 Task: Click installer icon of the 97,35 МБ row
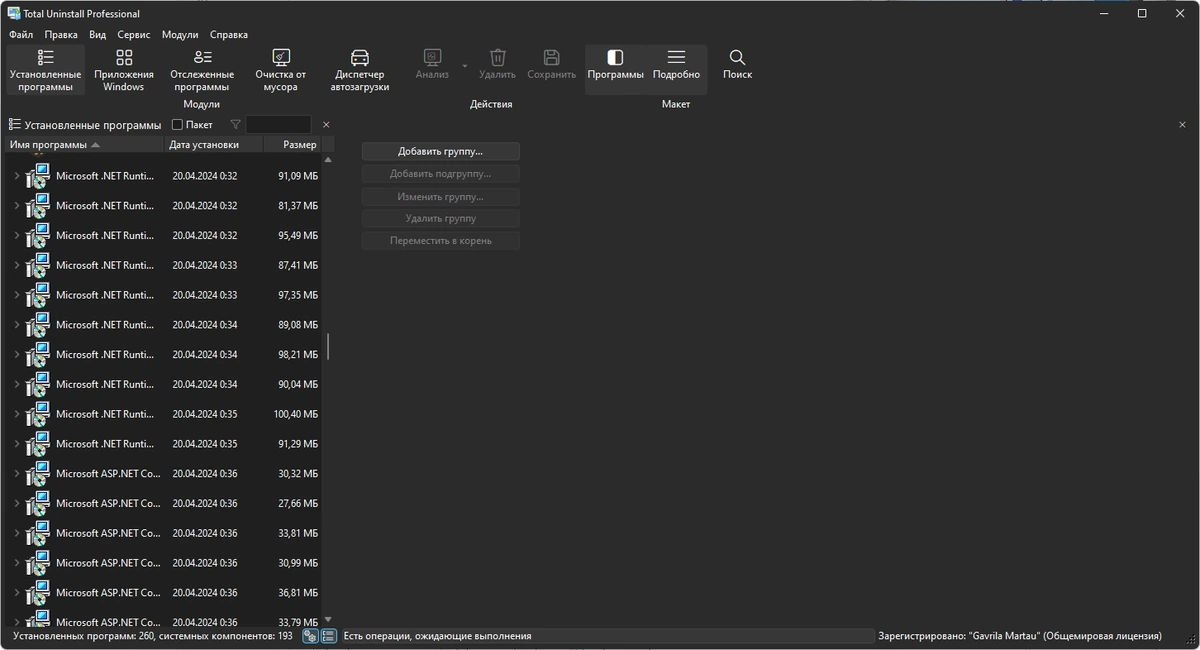[x=38, y=295]
